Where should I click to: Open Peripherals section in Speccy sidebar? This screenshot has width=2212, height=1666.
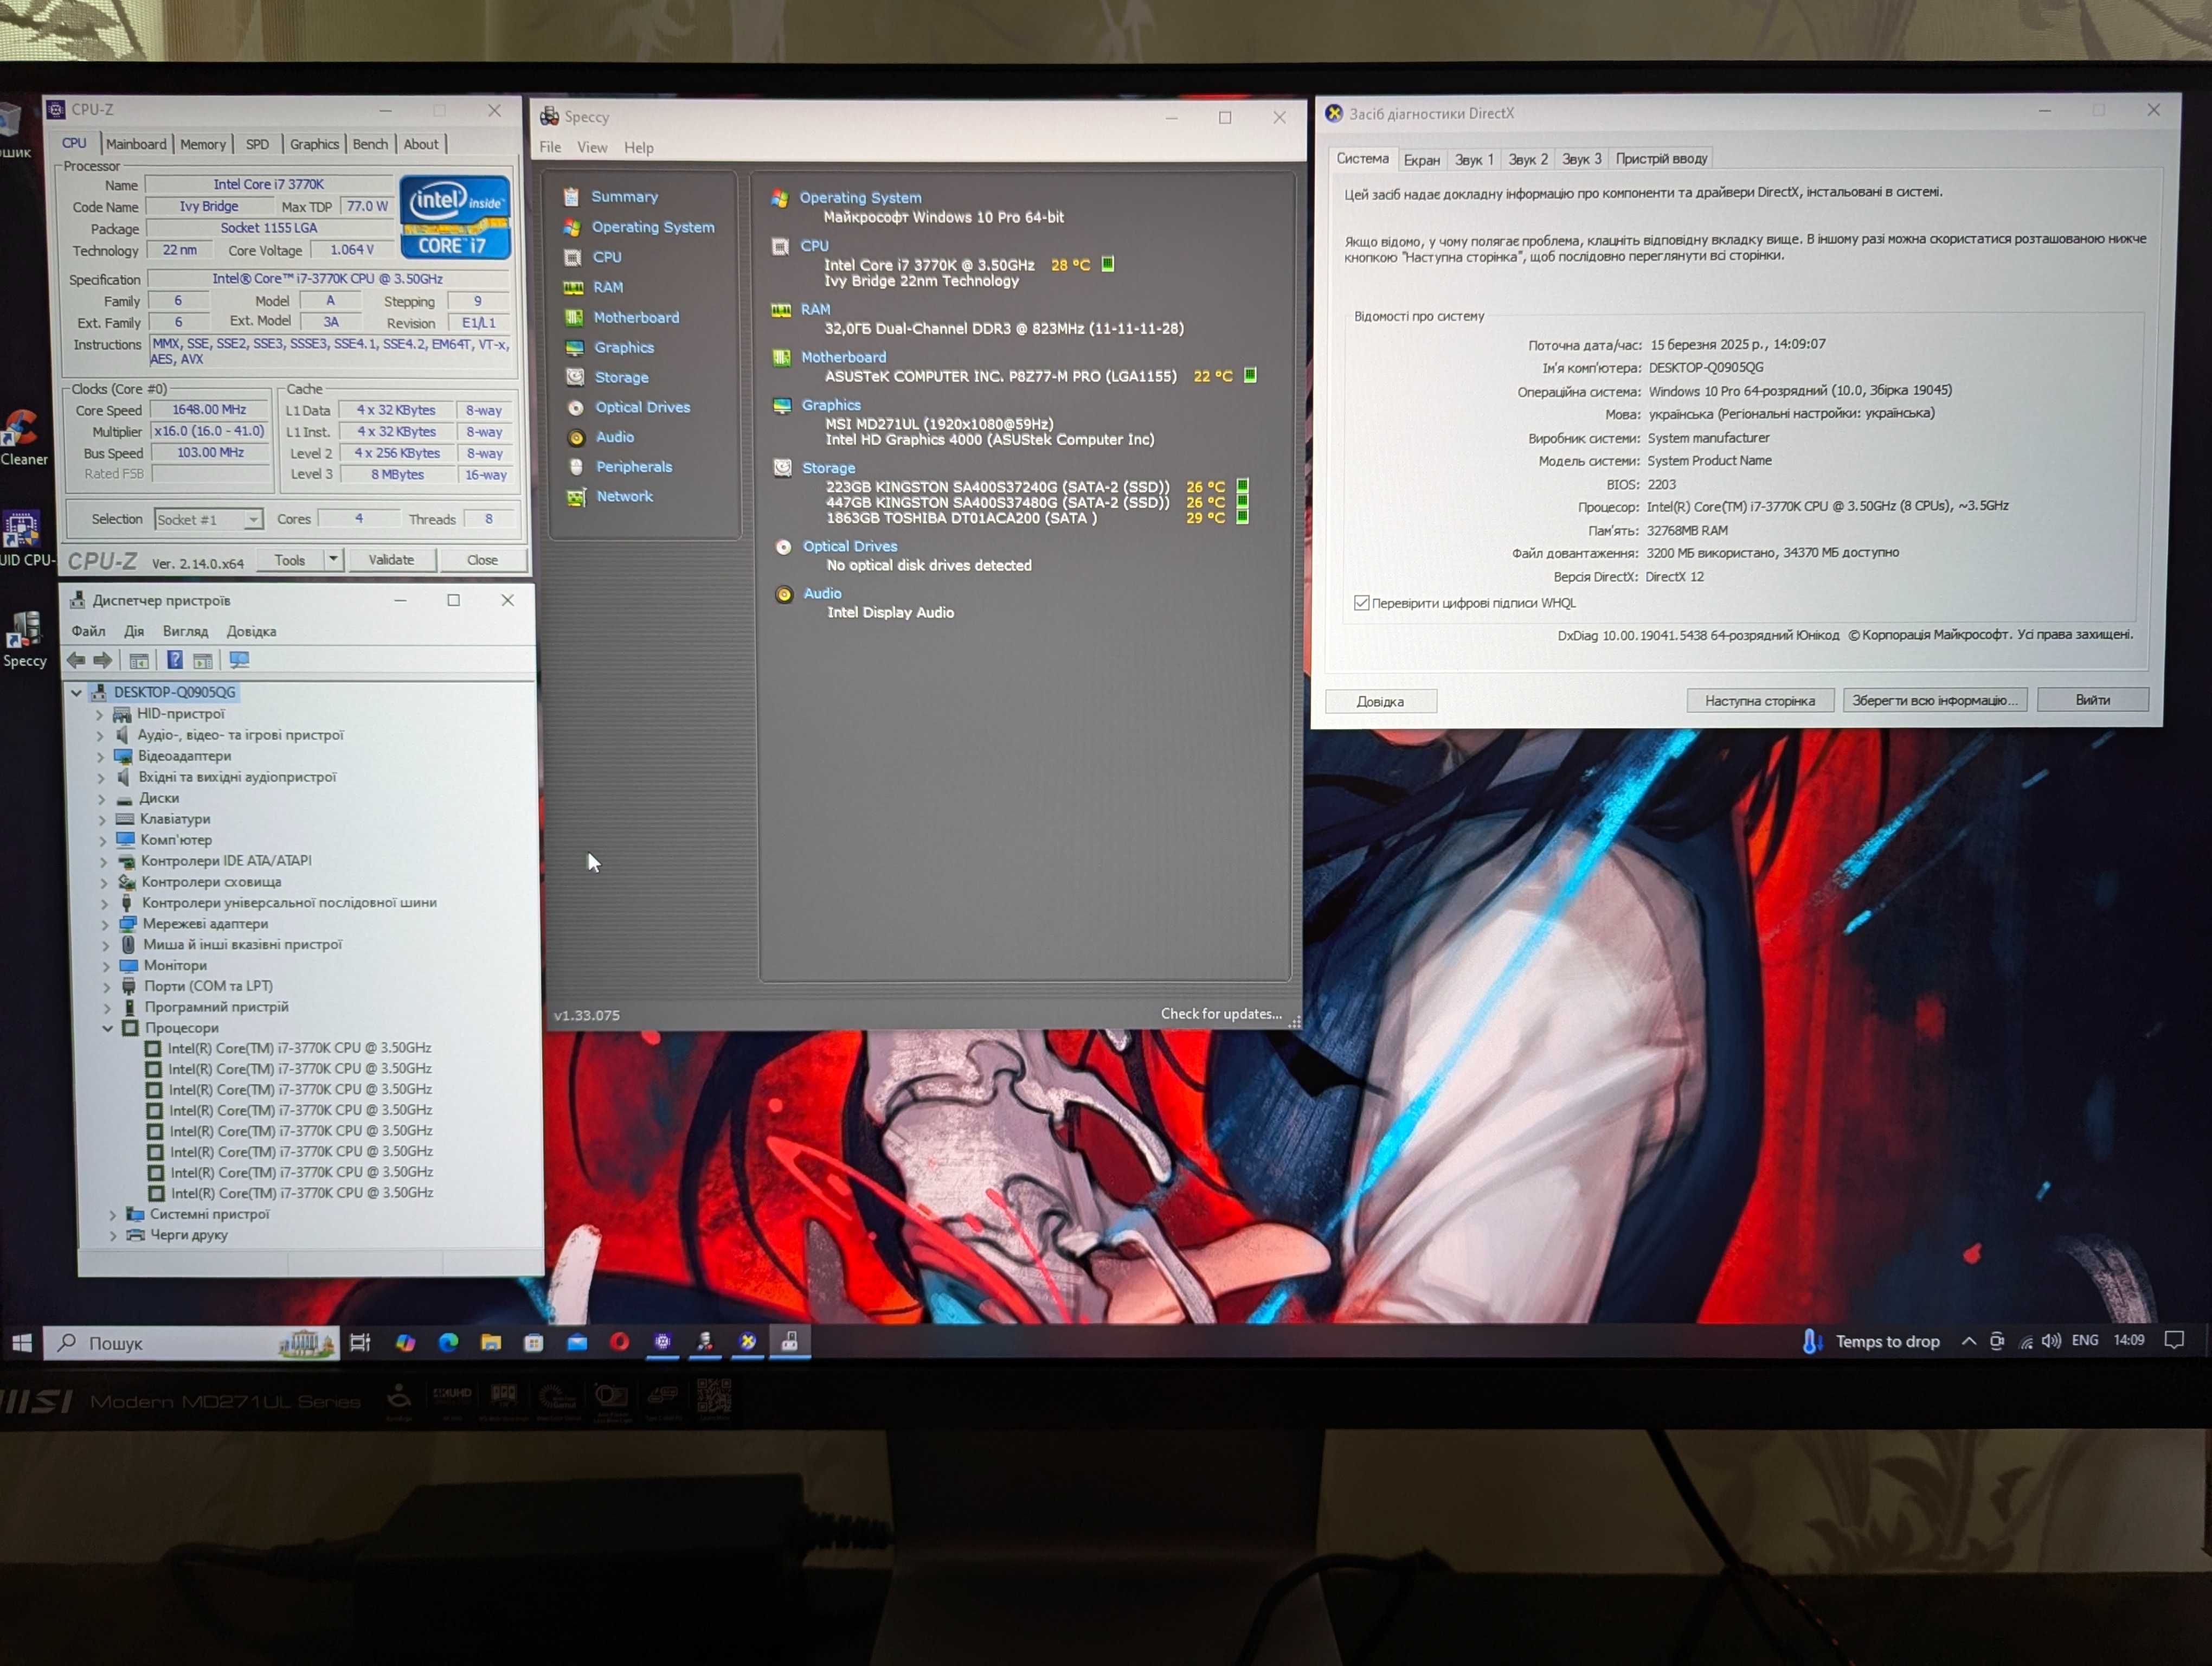(634, 467)
